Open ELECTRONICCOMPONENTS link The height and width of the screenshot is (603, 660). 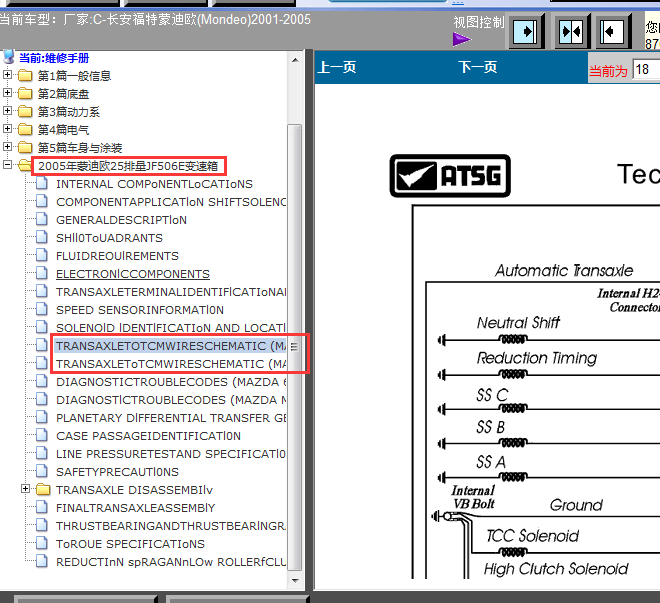133,274
